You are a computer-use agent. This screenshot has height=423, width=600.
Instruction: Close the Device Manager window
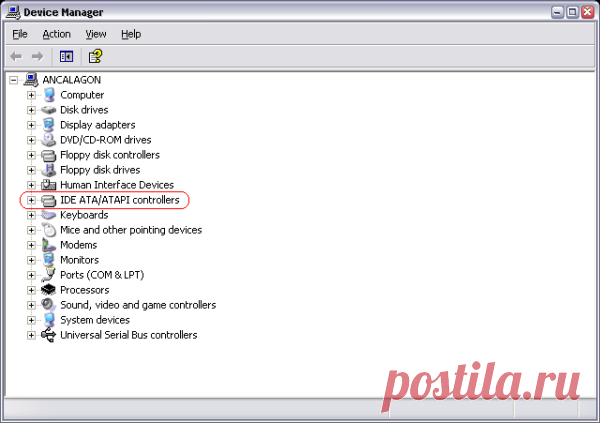[587, 12]
